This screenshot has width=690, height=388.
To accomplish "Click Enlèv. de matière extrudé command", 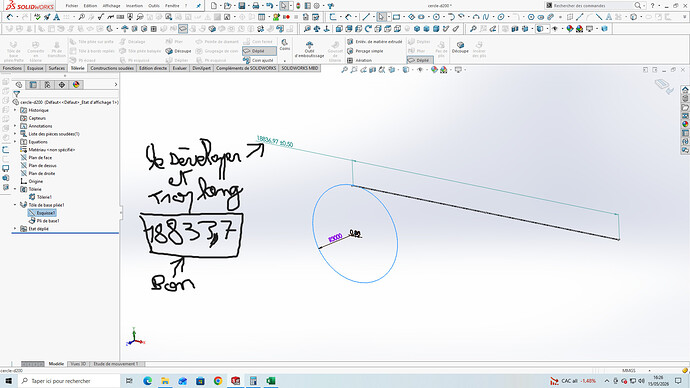I will coord(374,42).
